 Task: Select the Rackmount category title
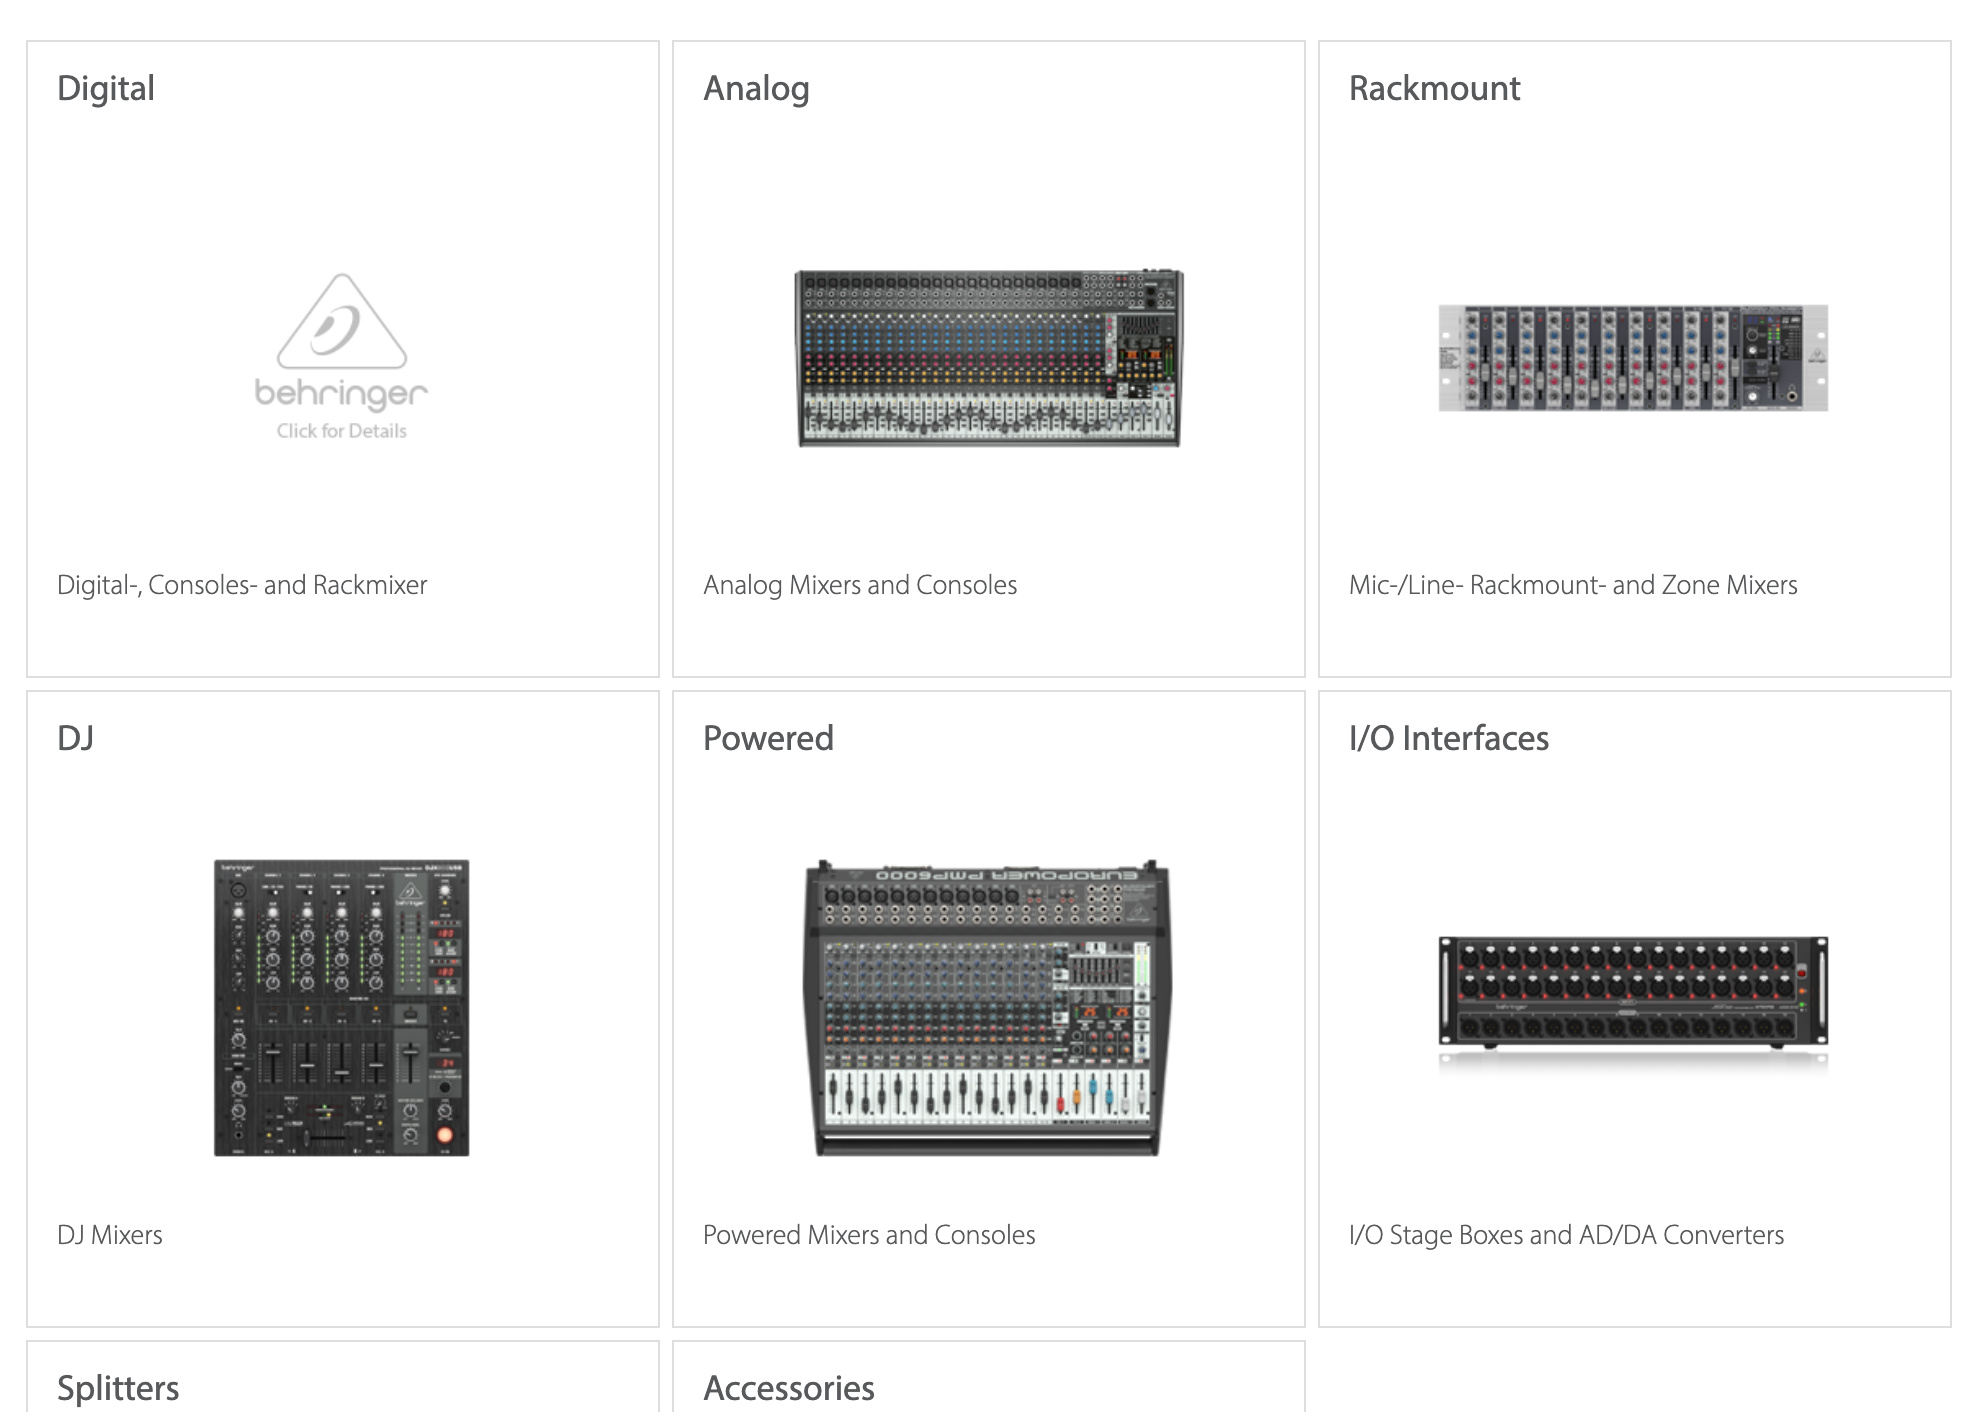tap(1434, 88)
